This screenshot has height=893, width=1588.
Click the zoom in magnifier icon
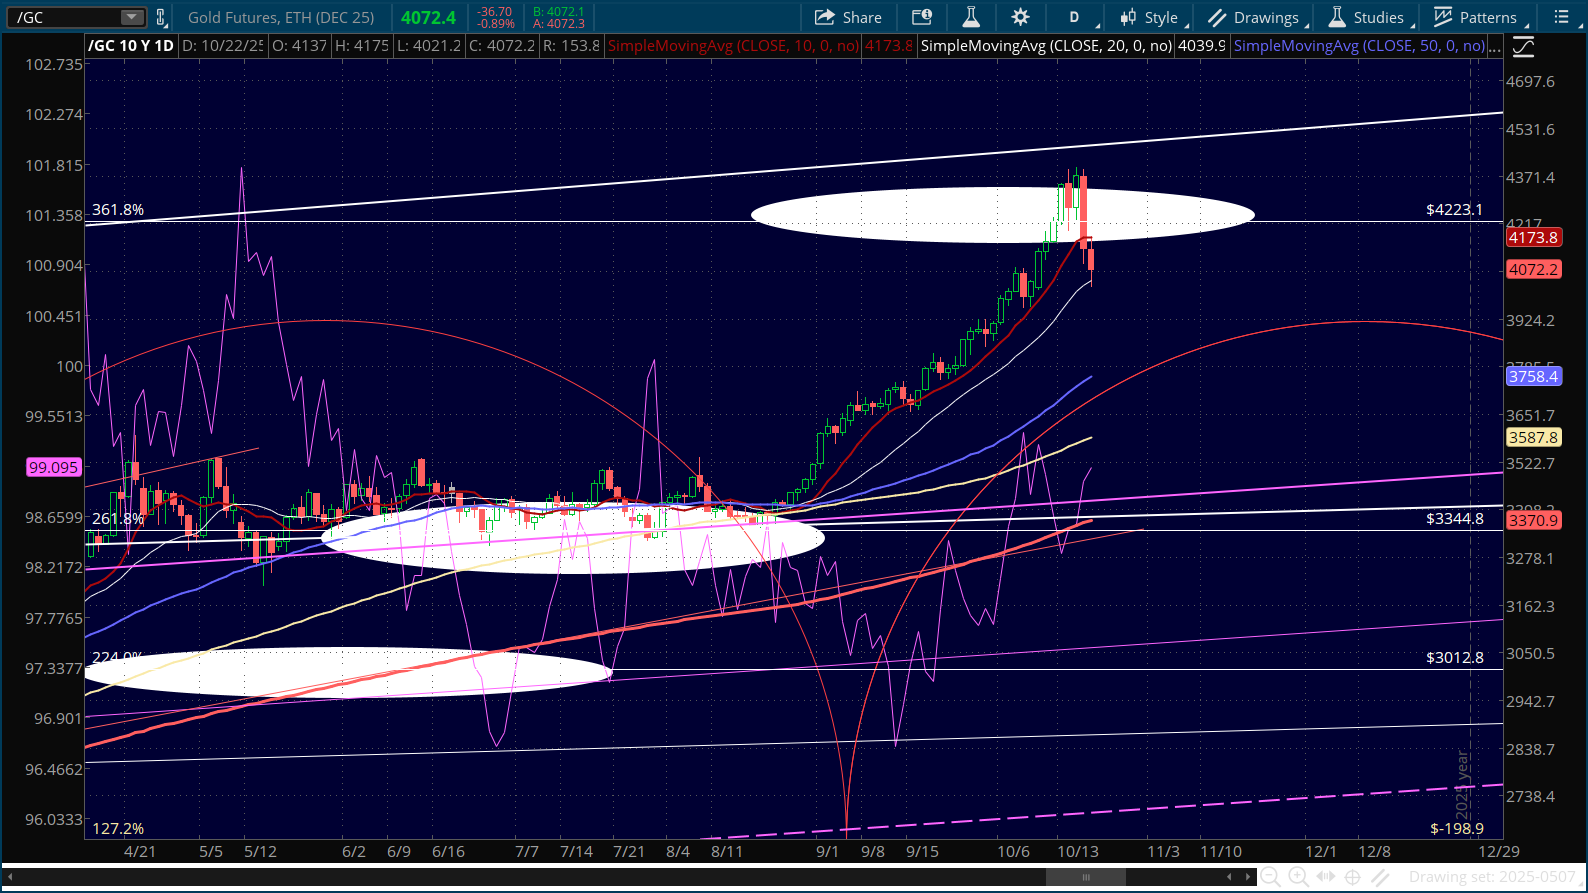click(x=1298, y=877)
